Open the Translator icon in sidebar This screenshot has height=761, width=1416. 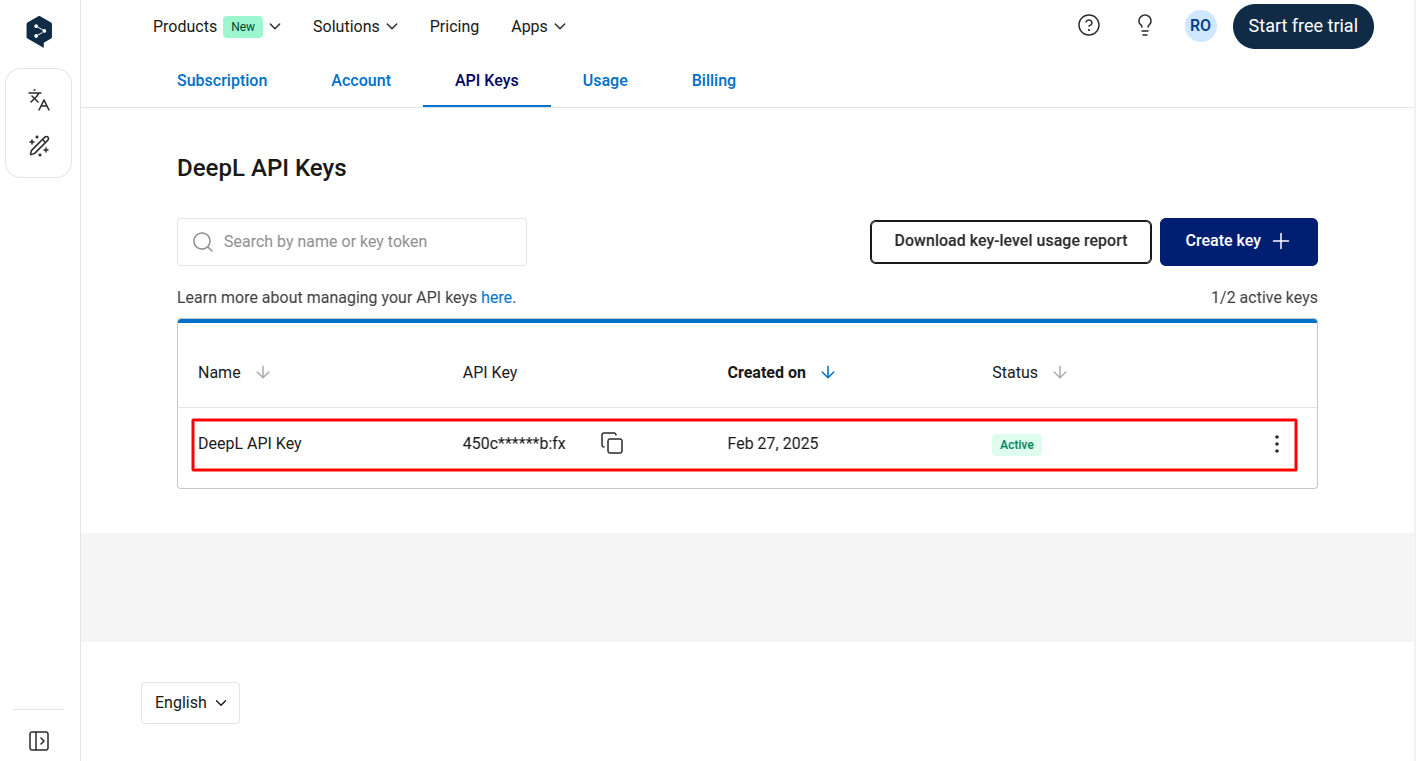click(39, 99)
